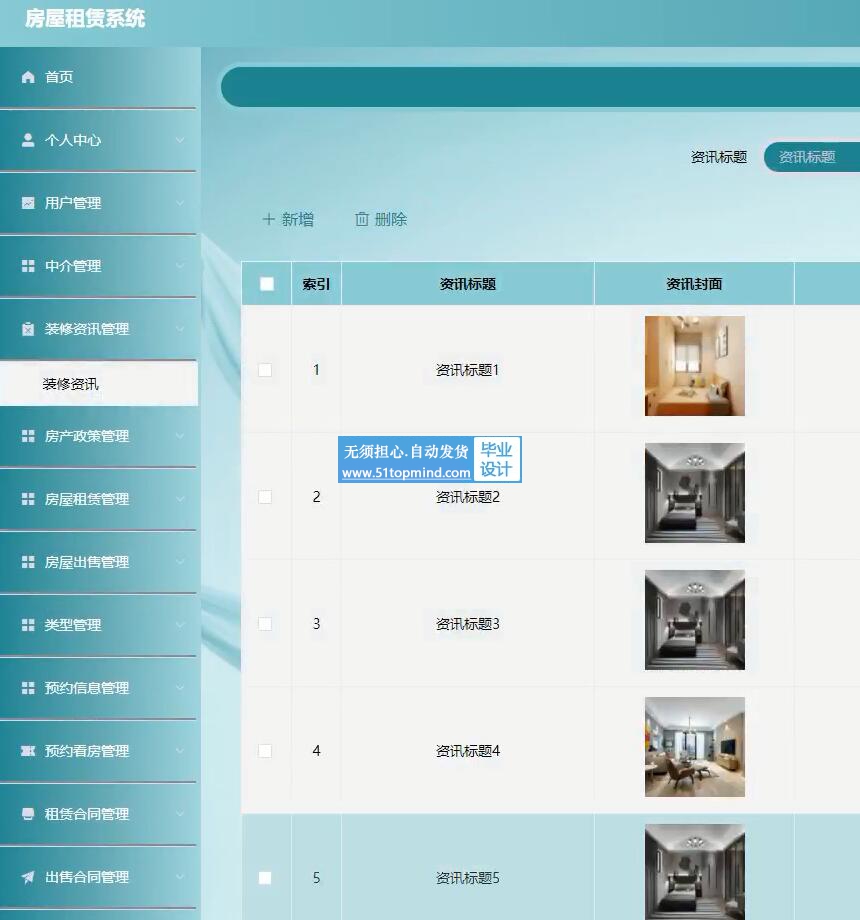The height and width of the screenshot is (920, 860).
Task: Click the 房屋租赁系统 title
Action: (x=85, y=19)
